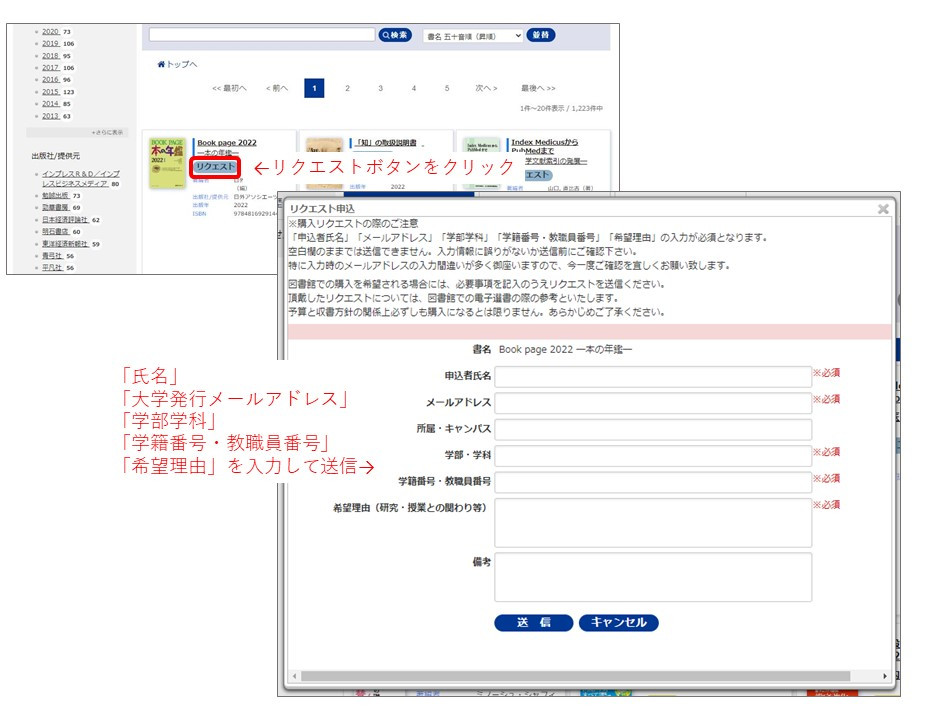
Task: Open the 書名 五十音順 sort dropdown
Action: (x=472, y=35)
